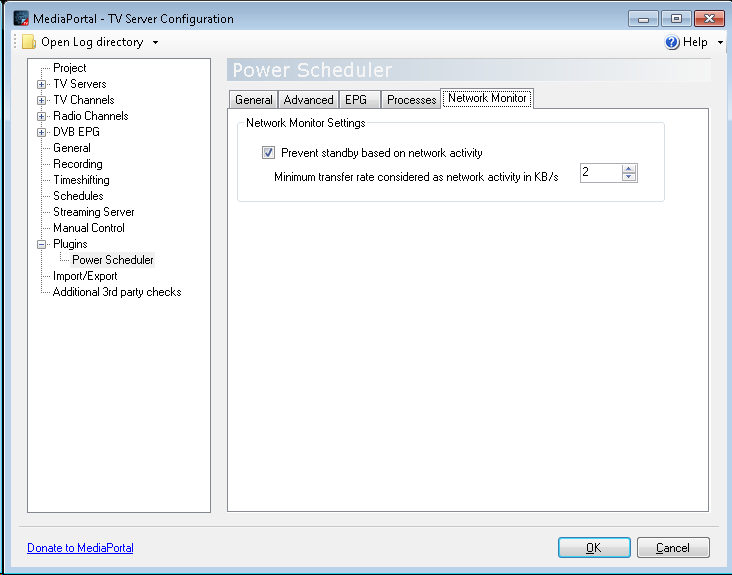Expand the Radio Channels tree node
Image resolution: width=732 pixels, height=575 pixels.
coord(42,116)
